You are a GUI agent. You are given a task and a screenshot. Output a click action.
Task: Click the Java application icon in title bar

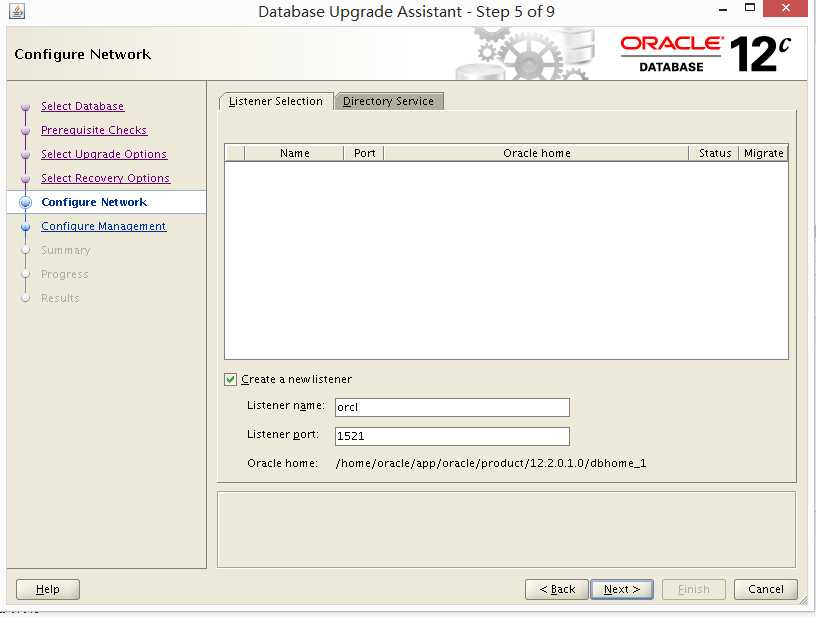pos(17,11)
